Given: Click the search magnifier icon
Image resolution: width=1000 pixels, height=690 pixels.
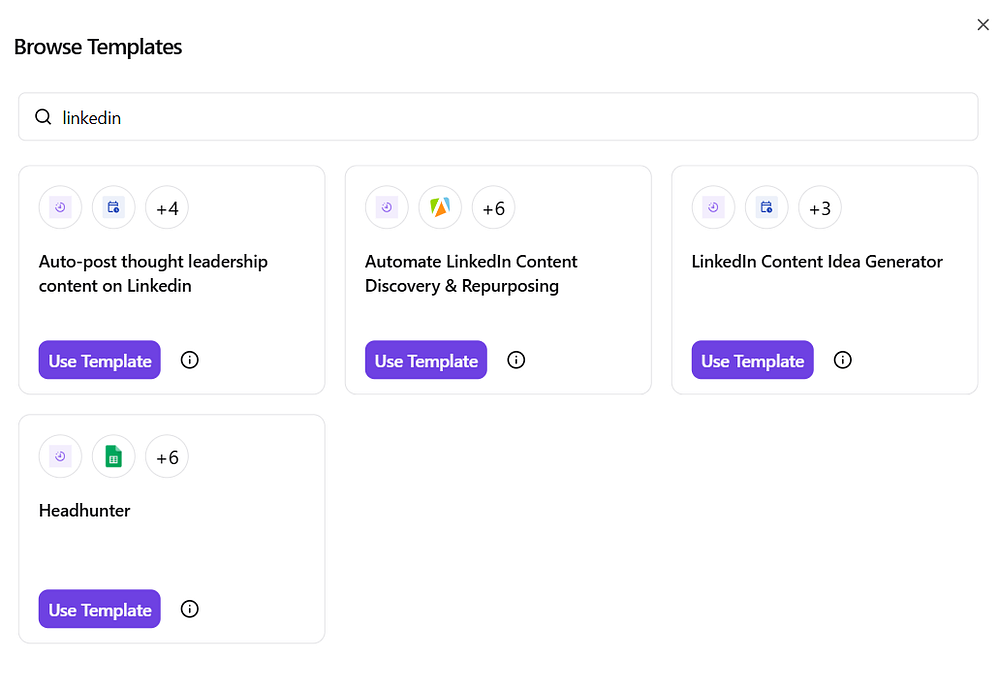Looking at the screenshot, I should (43, 117).
